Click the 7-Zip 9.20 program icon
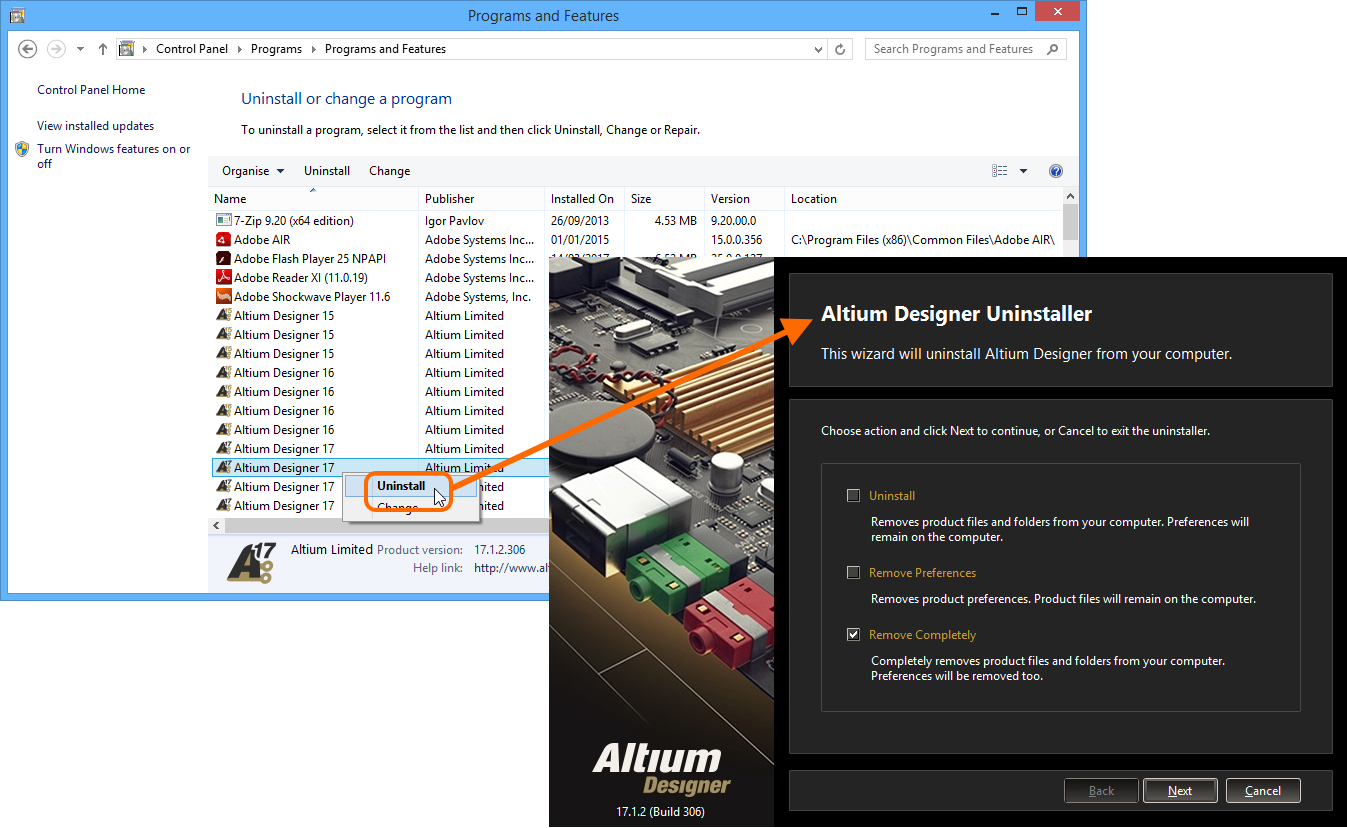The image size is (1347, 828). (224, 221)
